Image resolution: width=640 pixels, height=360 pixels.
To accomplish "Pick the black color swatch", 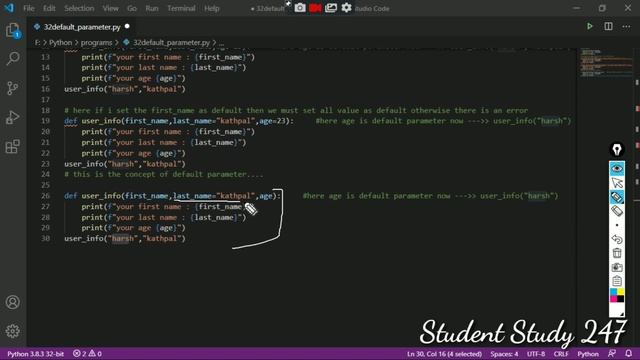I will click(x=620, y=299).
